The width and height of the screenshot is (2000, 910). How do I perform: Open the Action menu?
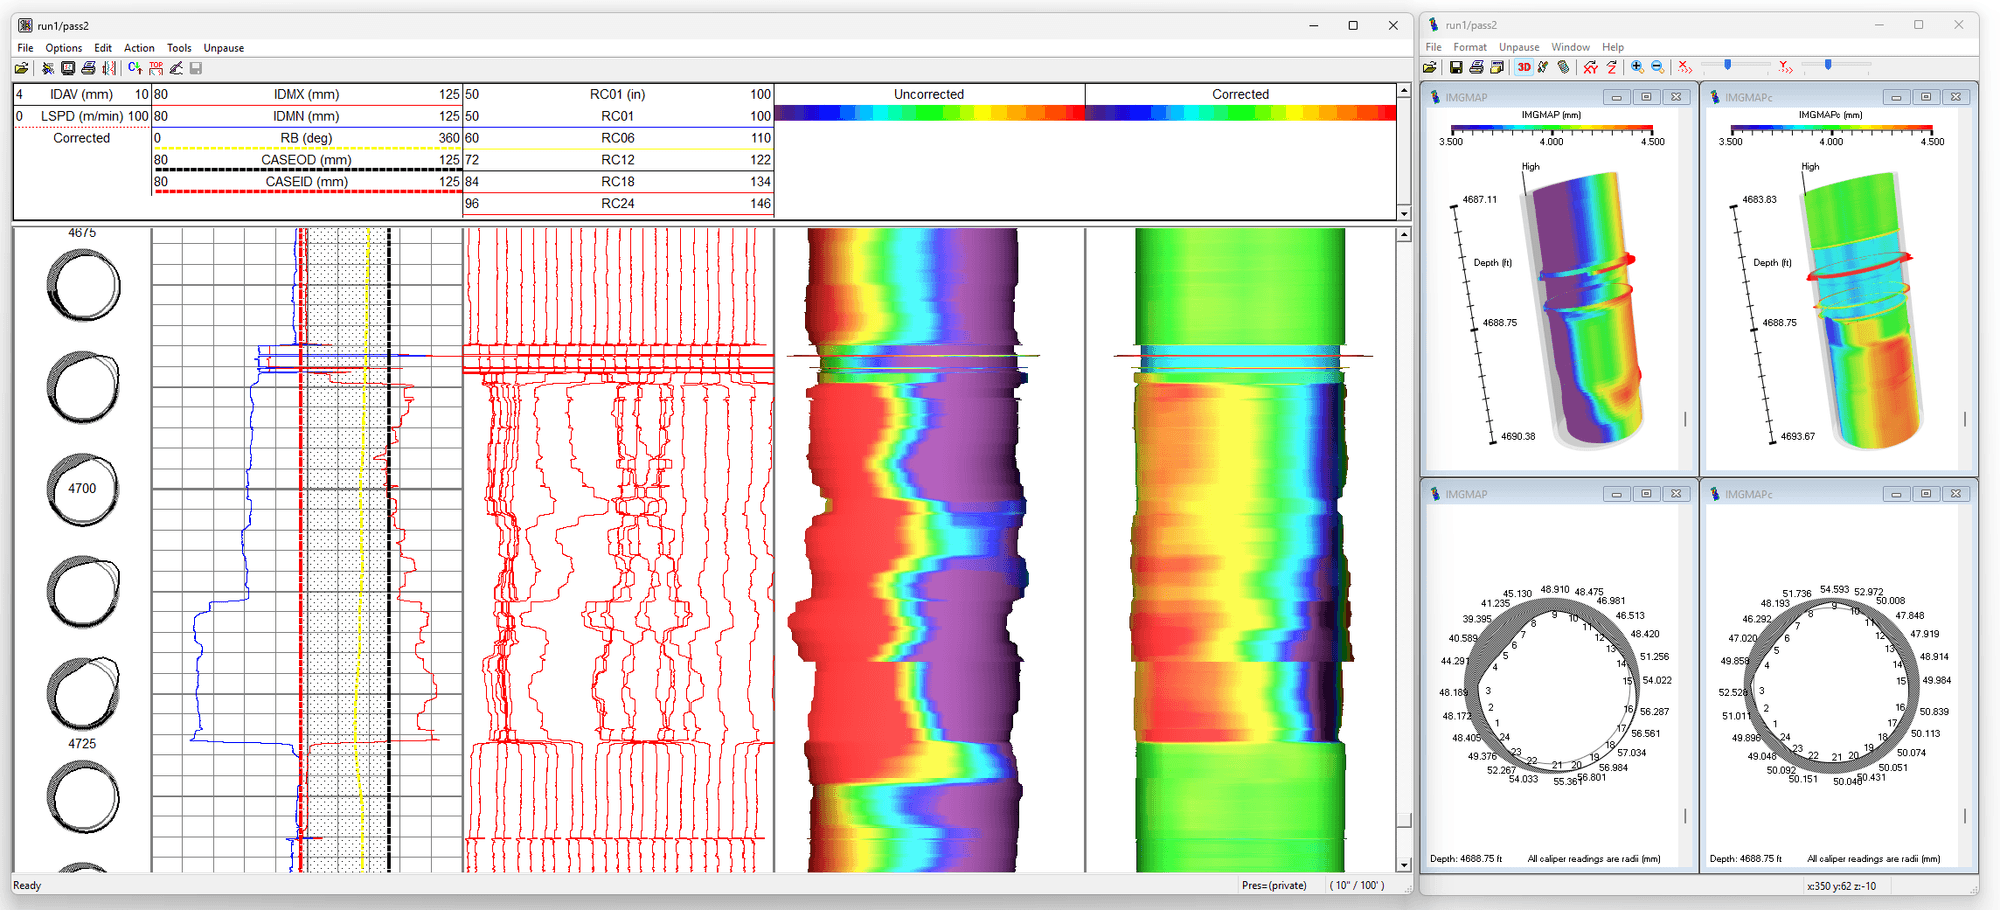pos(139,47)
